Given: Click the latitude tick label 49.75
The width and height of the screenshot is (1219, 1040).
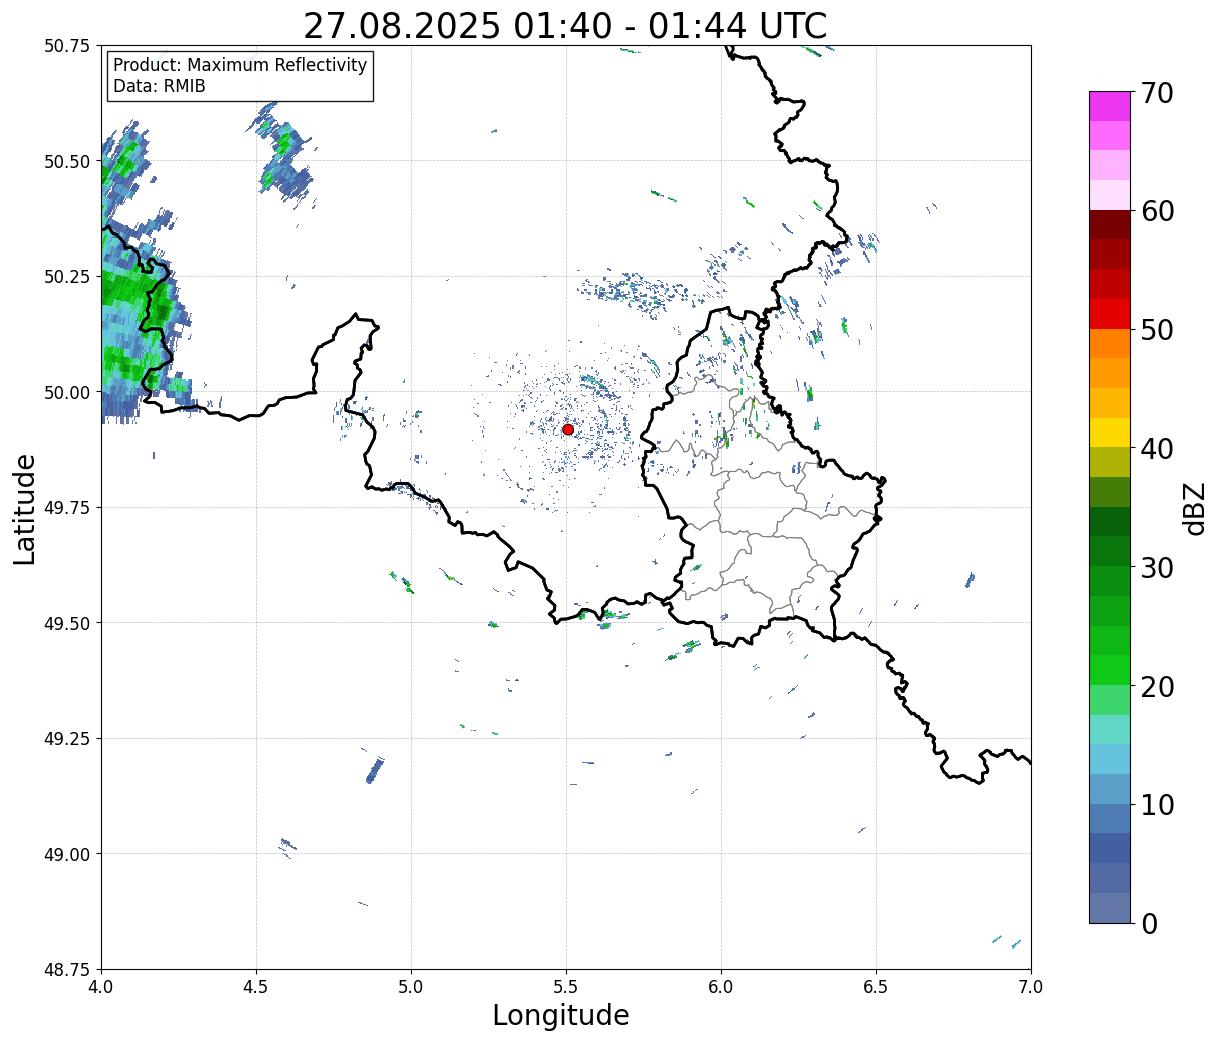Looking at the screenshot, I should pos(67,508).
